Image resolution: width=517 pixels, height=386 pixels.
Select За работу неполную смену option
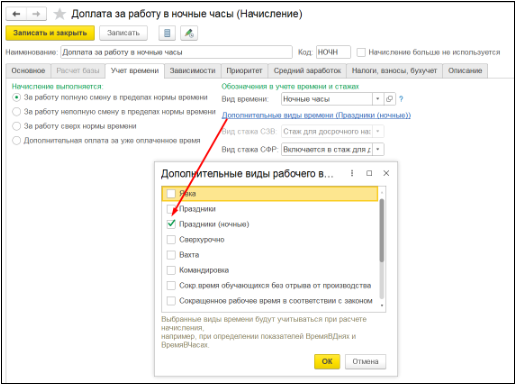pyautogui.click(x=16, y=112)
